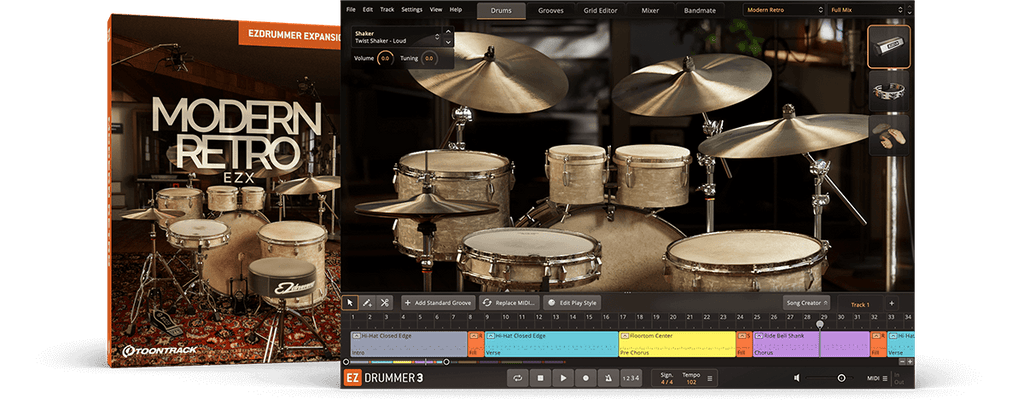Switch to the Grooves tab
This screenshot has width=1024, height=416.
tap(550, 10)
